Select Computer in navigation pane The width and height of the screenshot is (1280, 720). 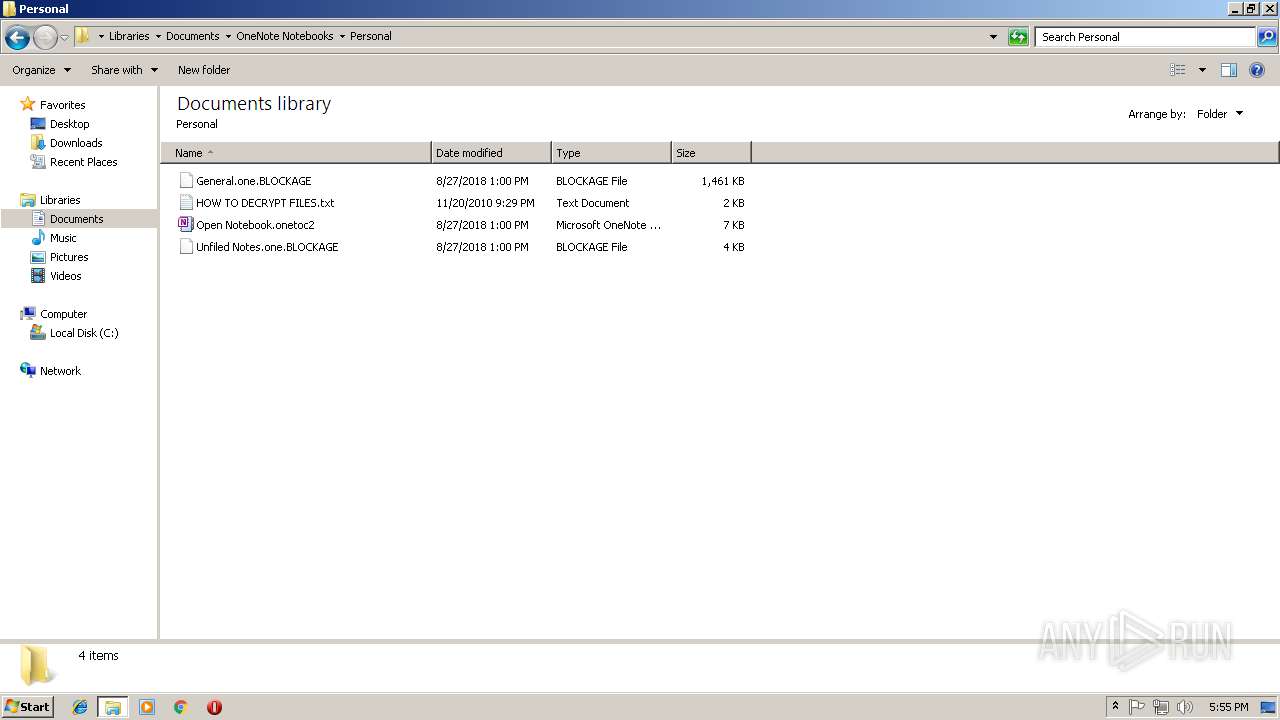tap(63, 314)
